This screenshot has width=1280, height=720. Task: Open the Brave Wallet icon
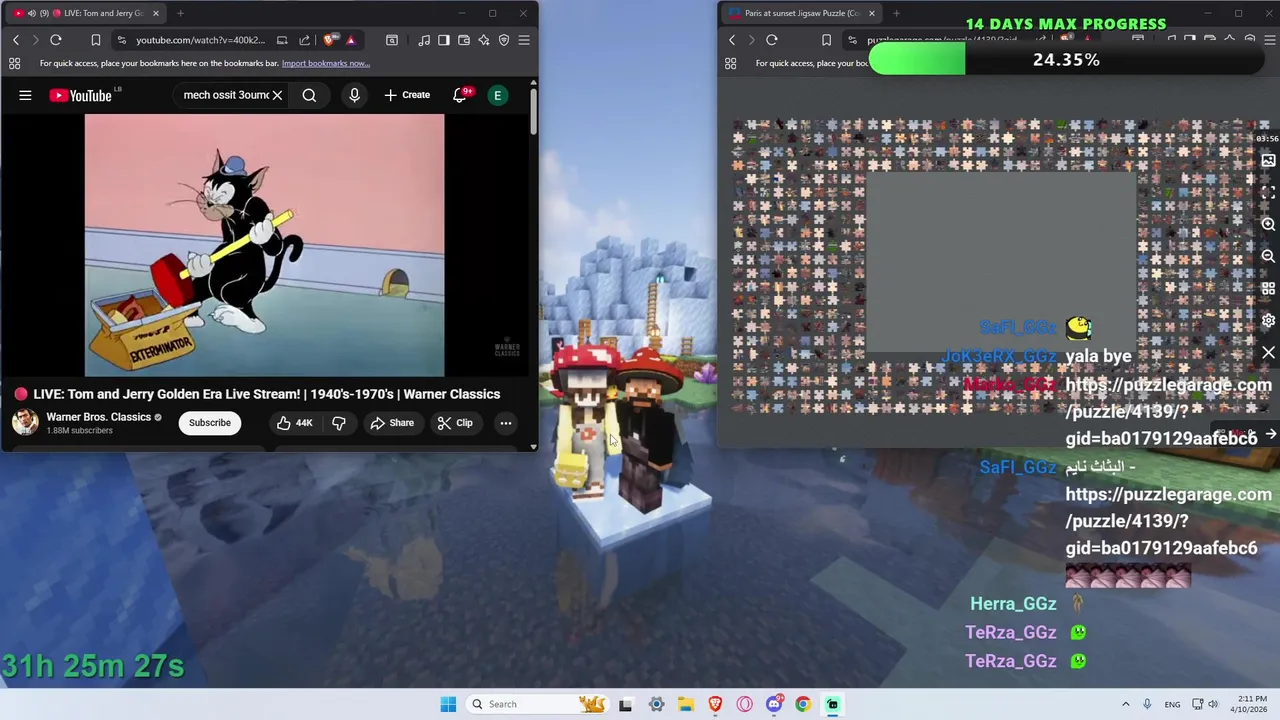[x=464, y=40]
